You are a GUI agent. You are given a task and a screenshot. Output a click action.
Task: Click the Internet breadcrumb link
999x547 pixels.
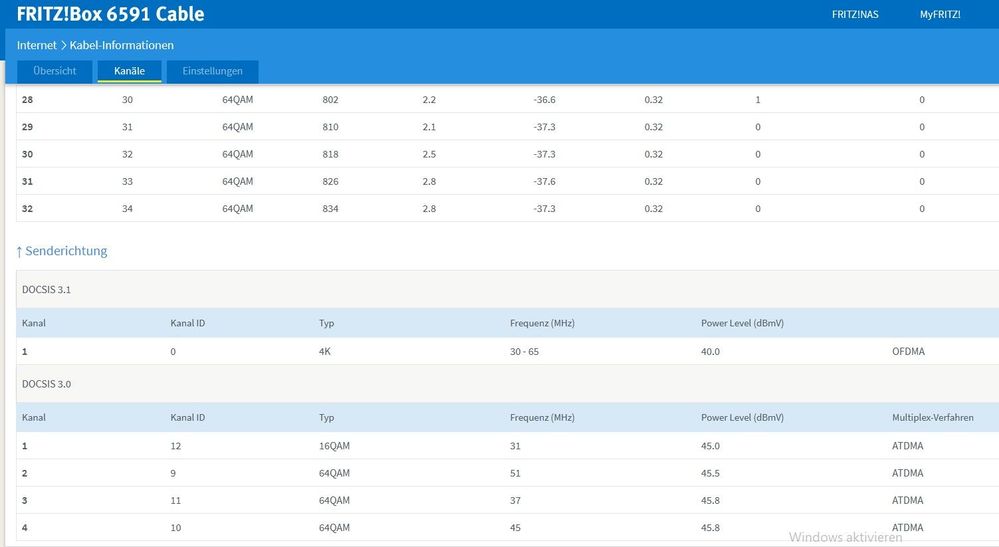point(37,45)
